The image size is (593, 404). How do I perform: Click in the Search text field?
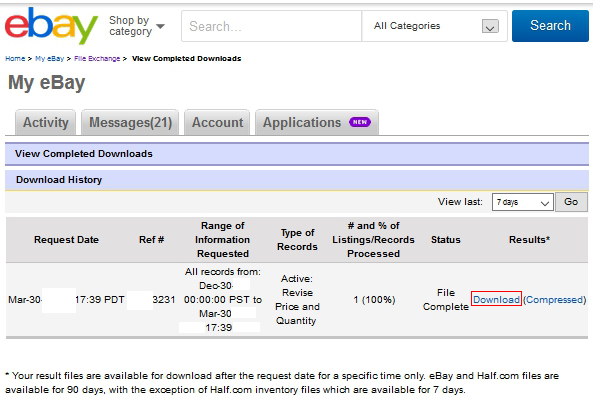click(271, 26)
